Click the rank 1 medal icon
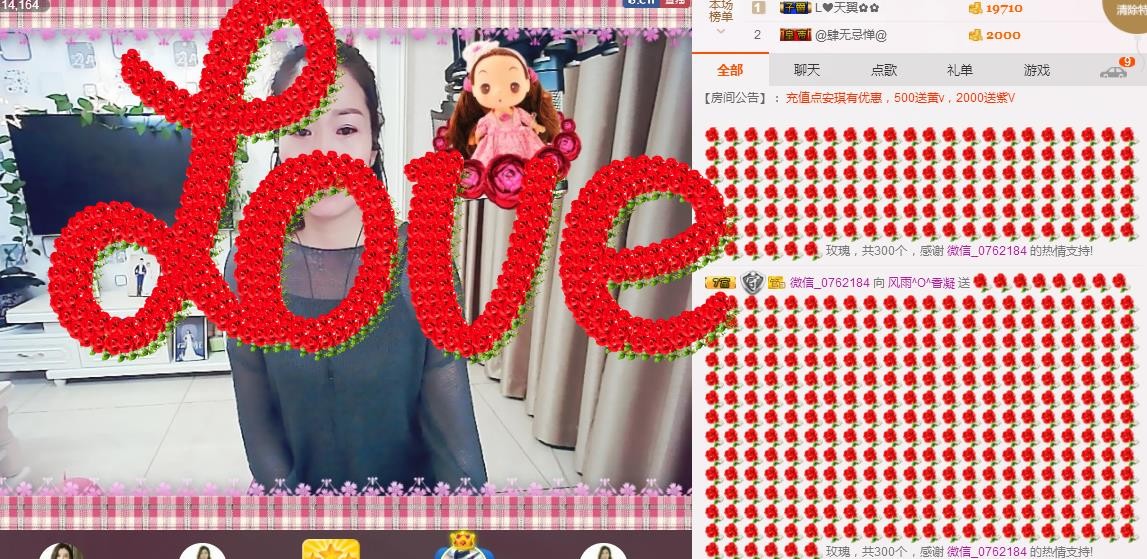The image size is (1147, 559). [x=759, y=8]
